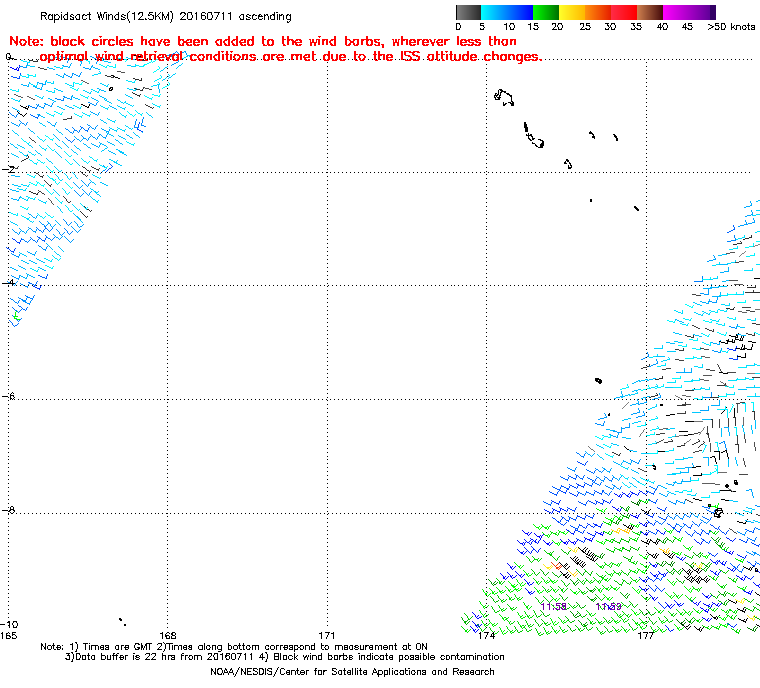Click the legend tick label '25'
Viewport: 760px width, 688px height.
pyautogui.click(x=585, y=27)
